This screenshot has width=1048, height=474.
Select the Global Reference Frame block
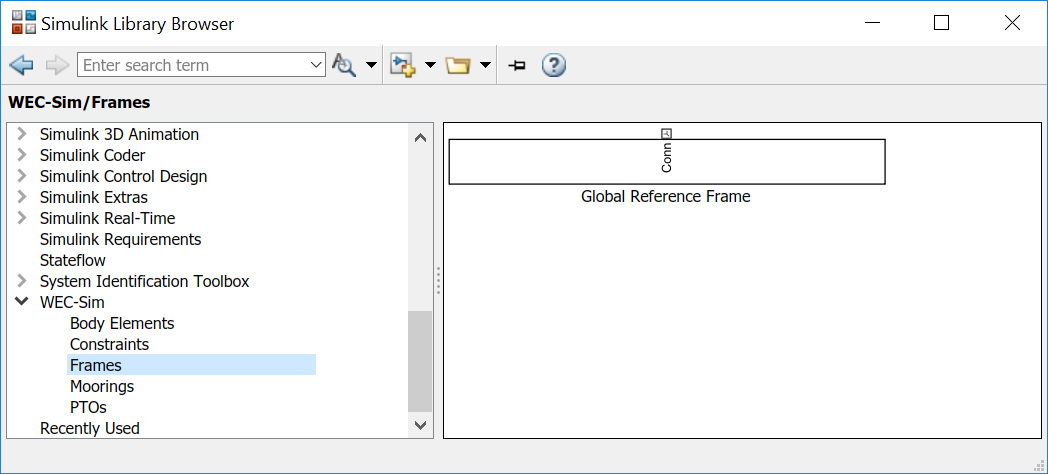pyautogui.click(x=667, y=162)
